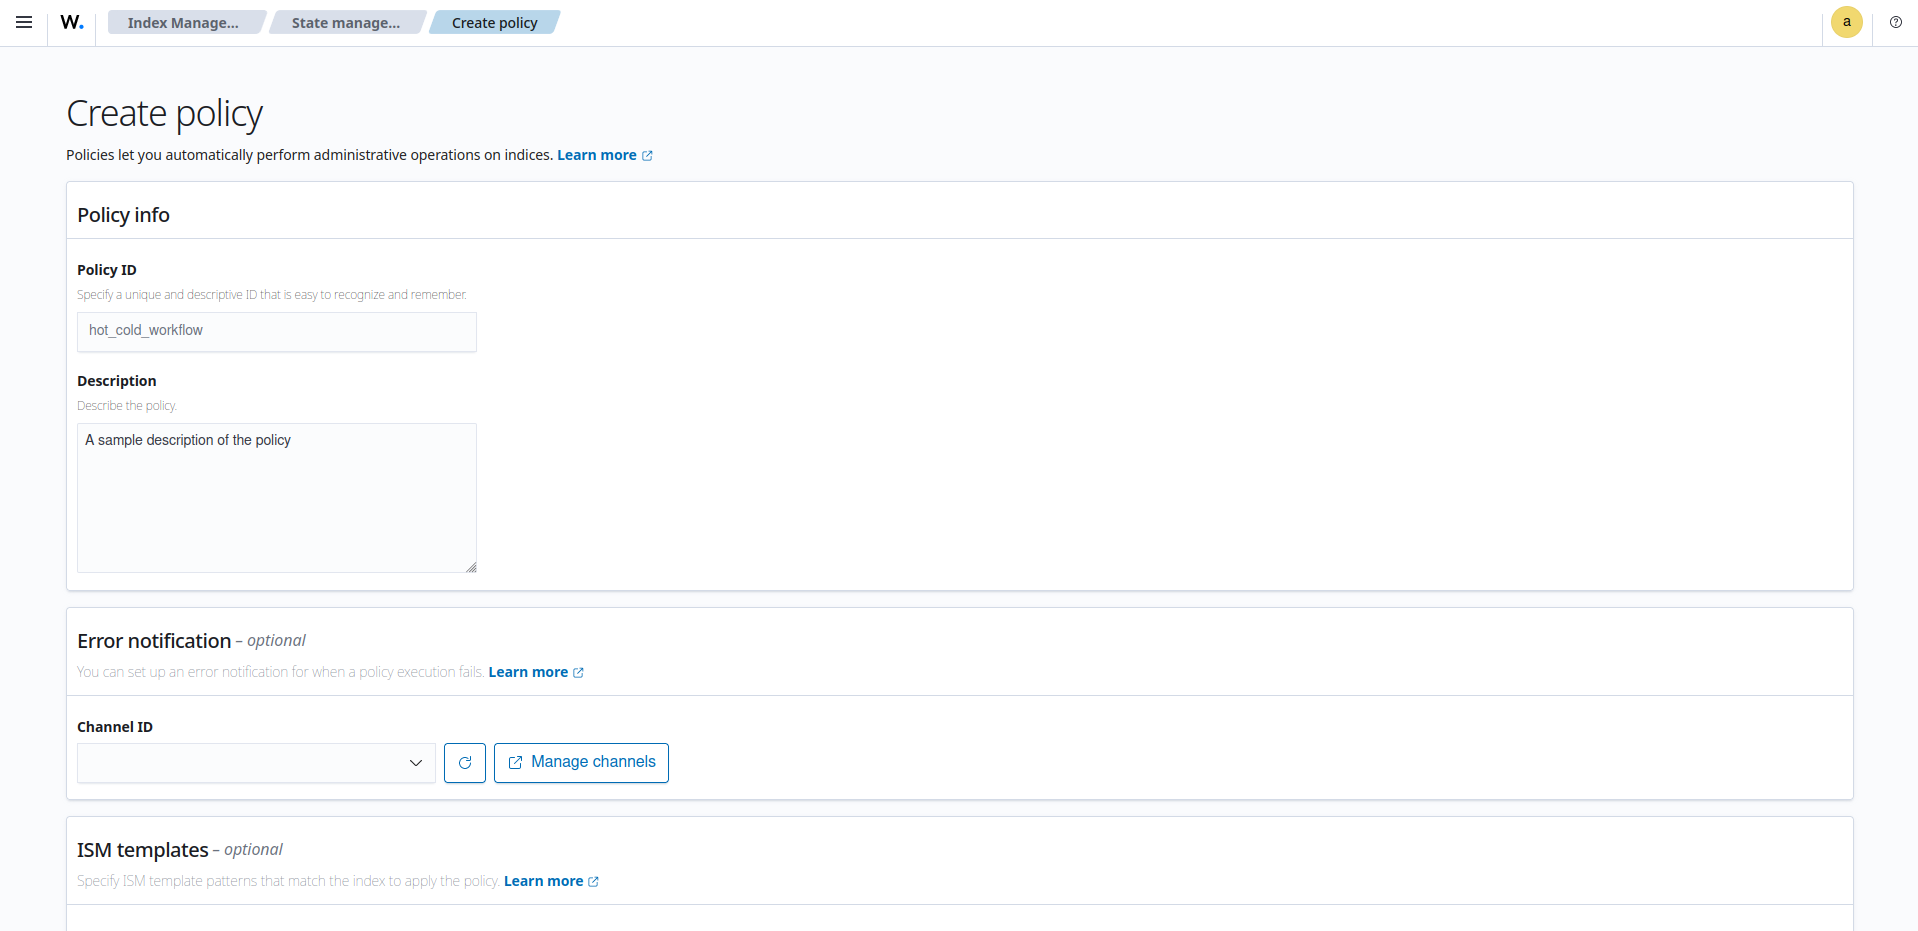Expand the Channel ID dropdown arrow

(416, 763)
